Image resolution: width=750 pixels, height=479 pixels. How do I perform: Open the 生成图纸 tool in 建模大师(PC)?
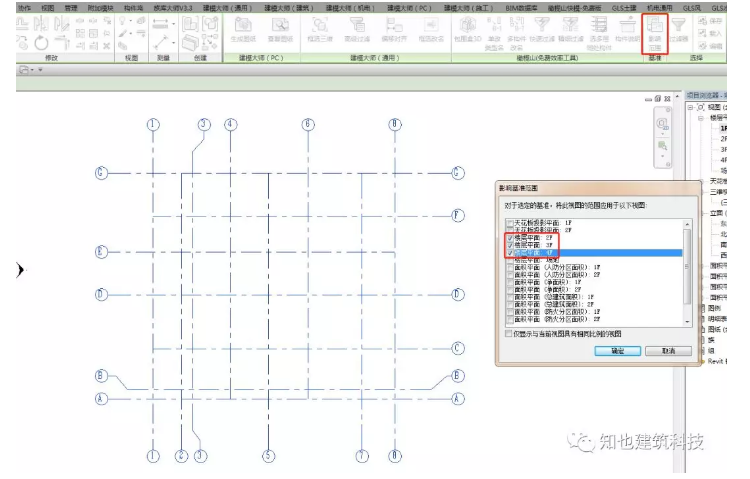click(243, 30)
